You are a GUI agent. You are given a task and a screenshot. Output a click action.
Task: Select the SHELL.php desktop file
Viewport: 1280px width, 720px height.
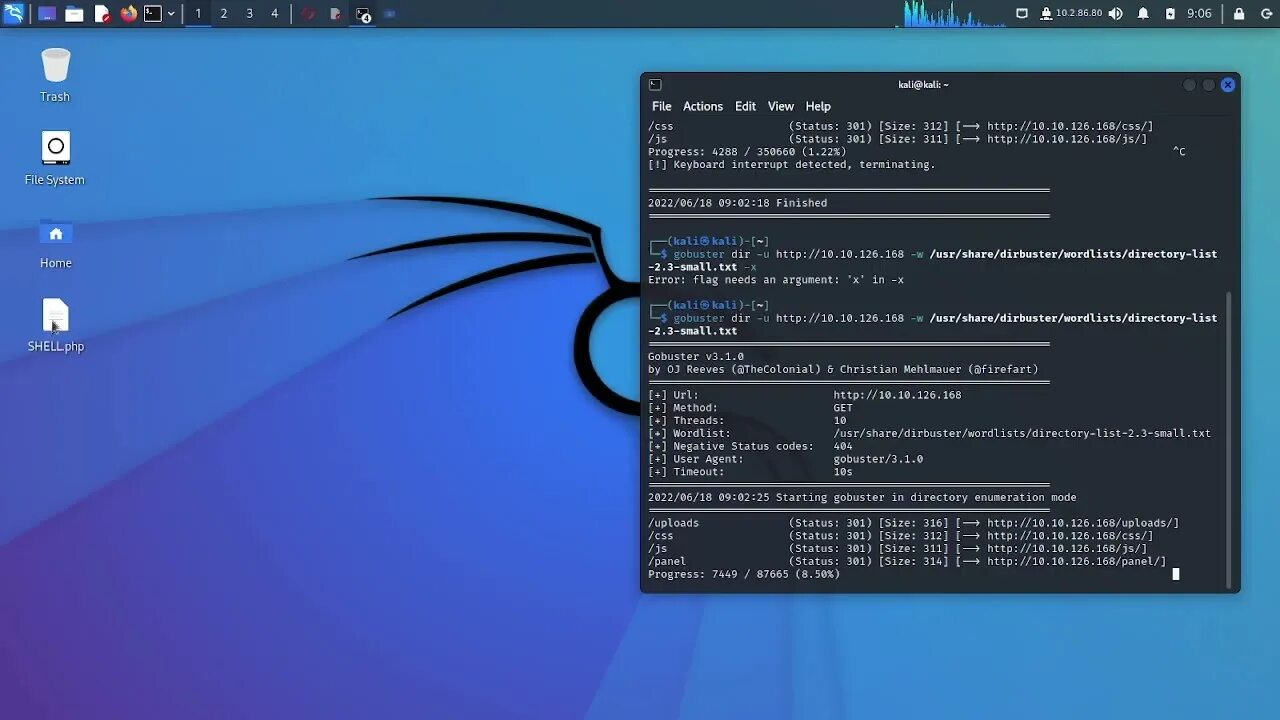pos(55,326)
